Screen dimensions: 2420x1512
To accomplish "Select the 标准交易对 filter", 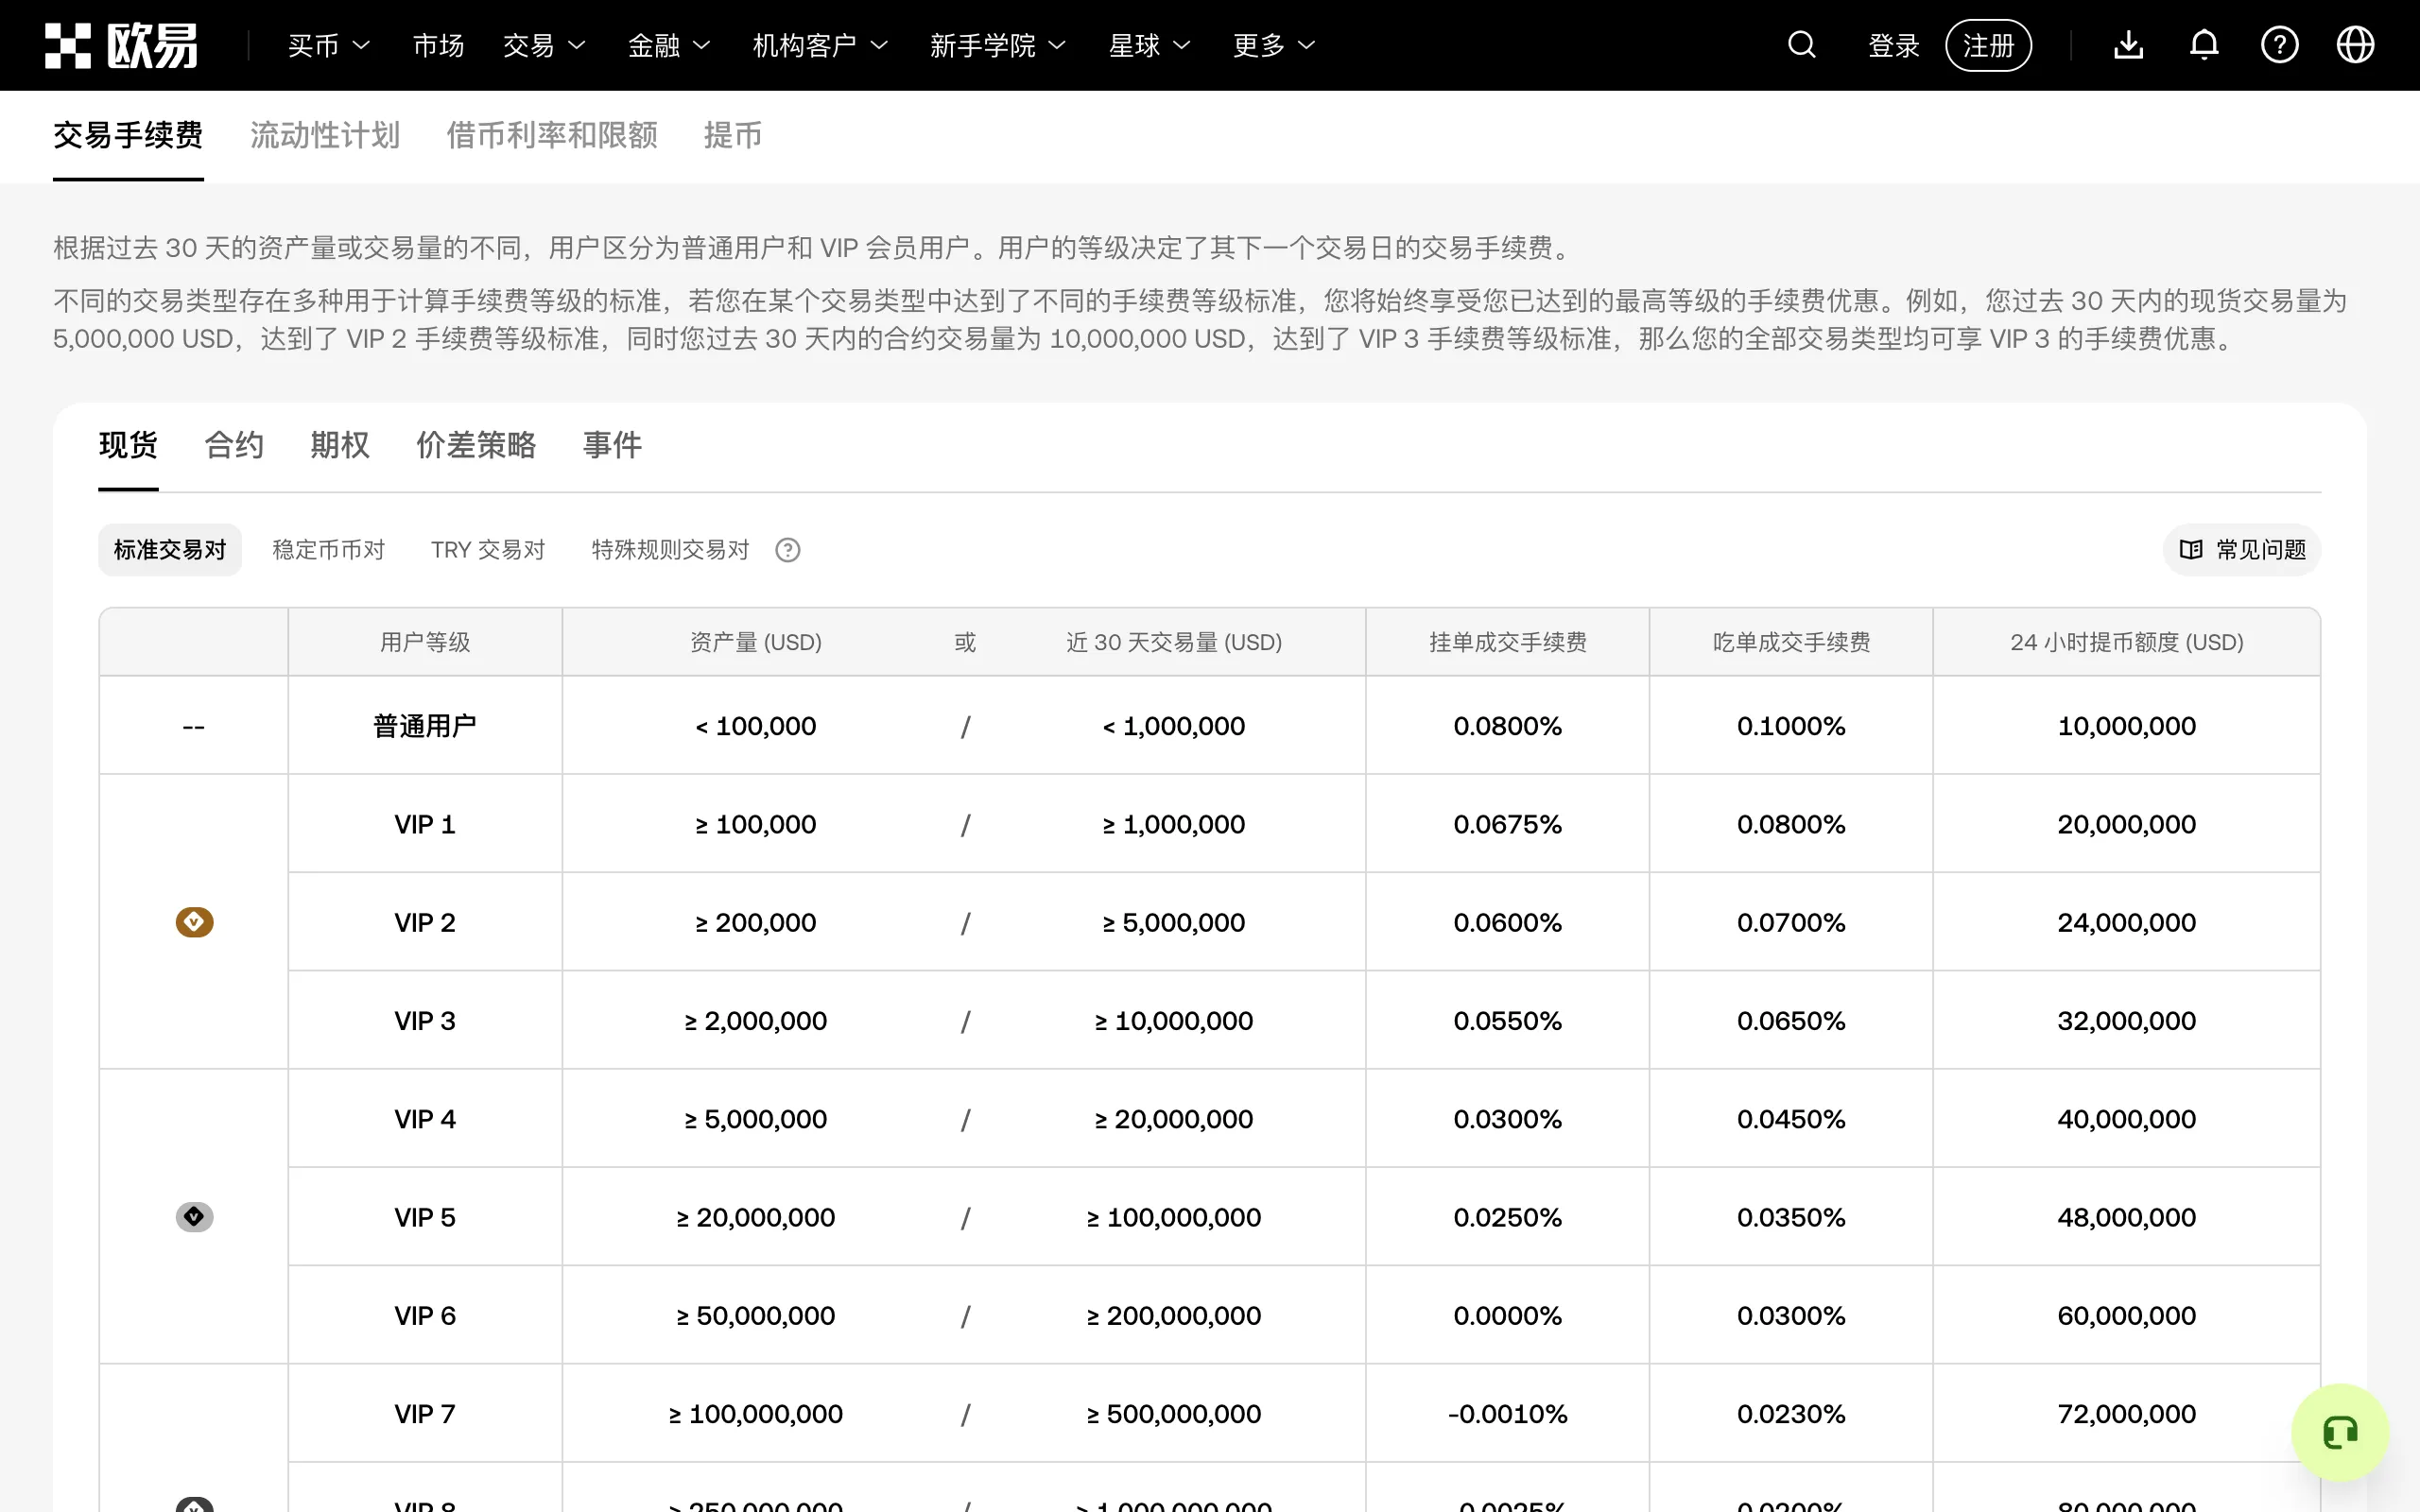I will pos(170,550).
